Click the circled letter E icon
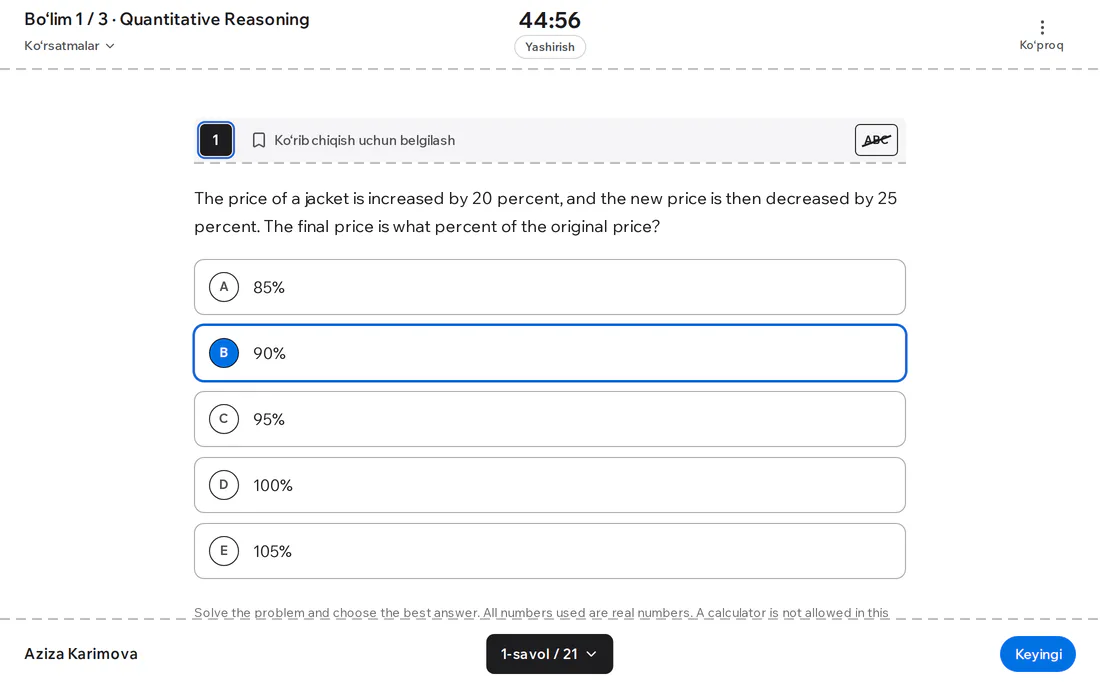 (224, 551)
